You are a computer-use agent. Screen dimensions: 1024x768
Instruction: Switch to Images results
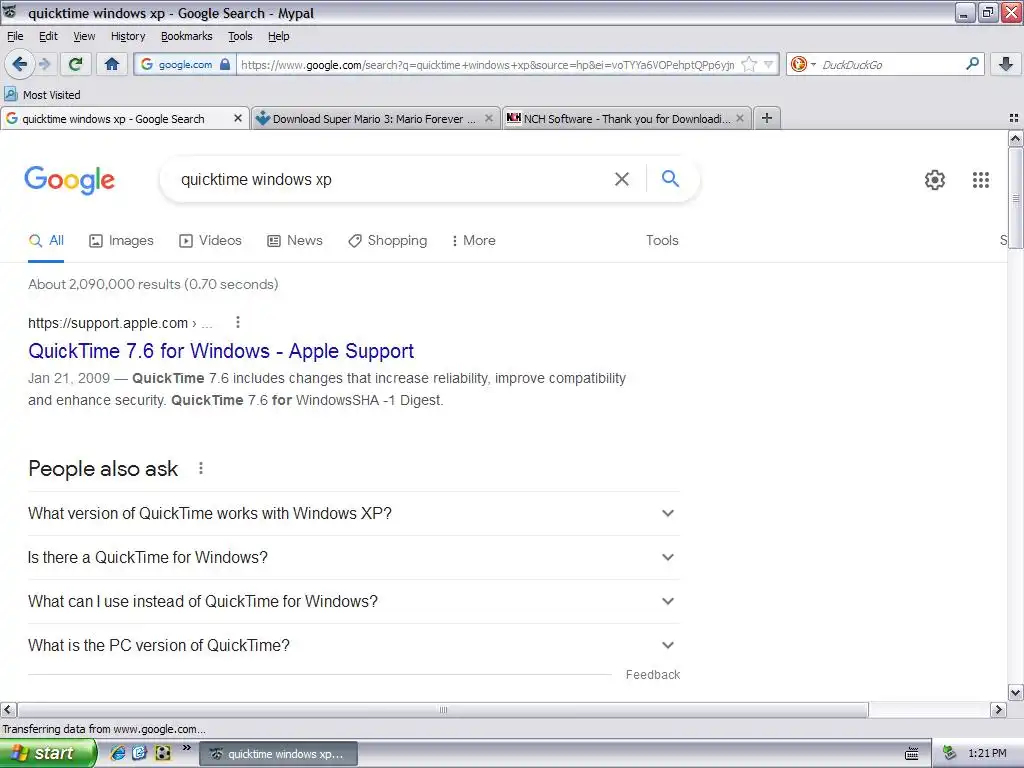tap(121, 240)
